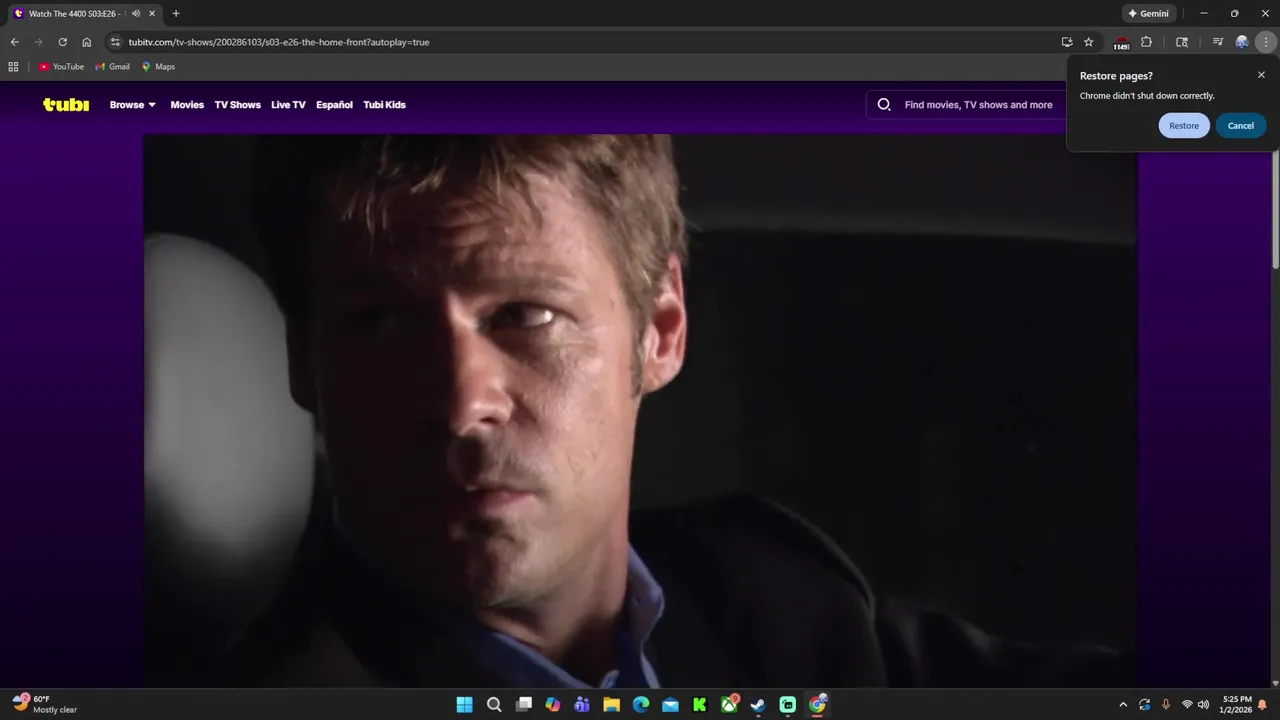Image resolution: width=1280 pixels, height=720 pixels.
Task: Launch Microsoft Edge from taskbar
Action: 641,704
